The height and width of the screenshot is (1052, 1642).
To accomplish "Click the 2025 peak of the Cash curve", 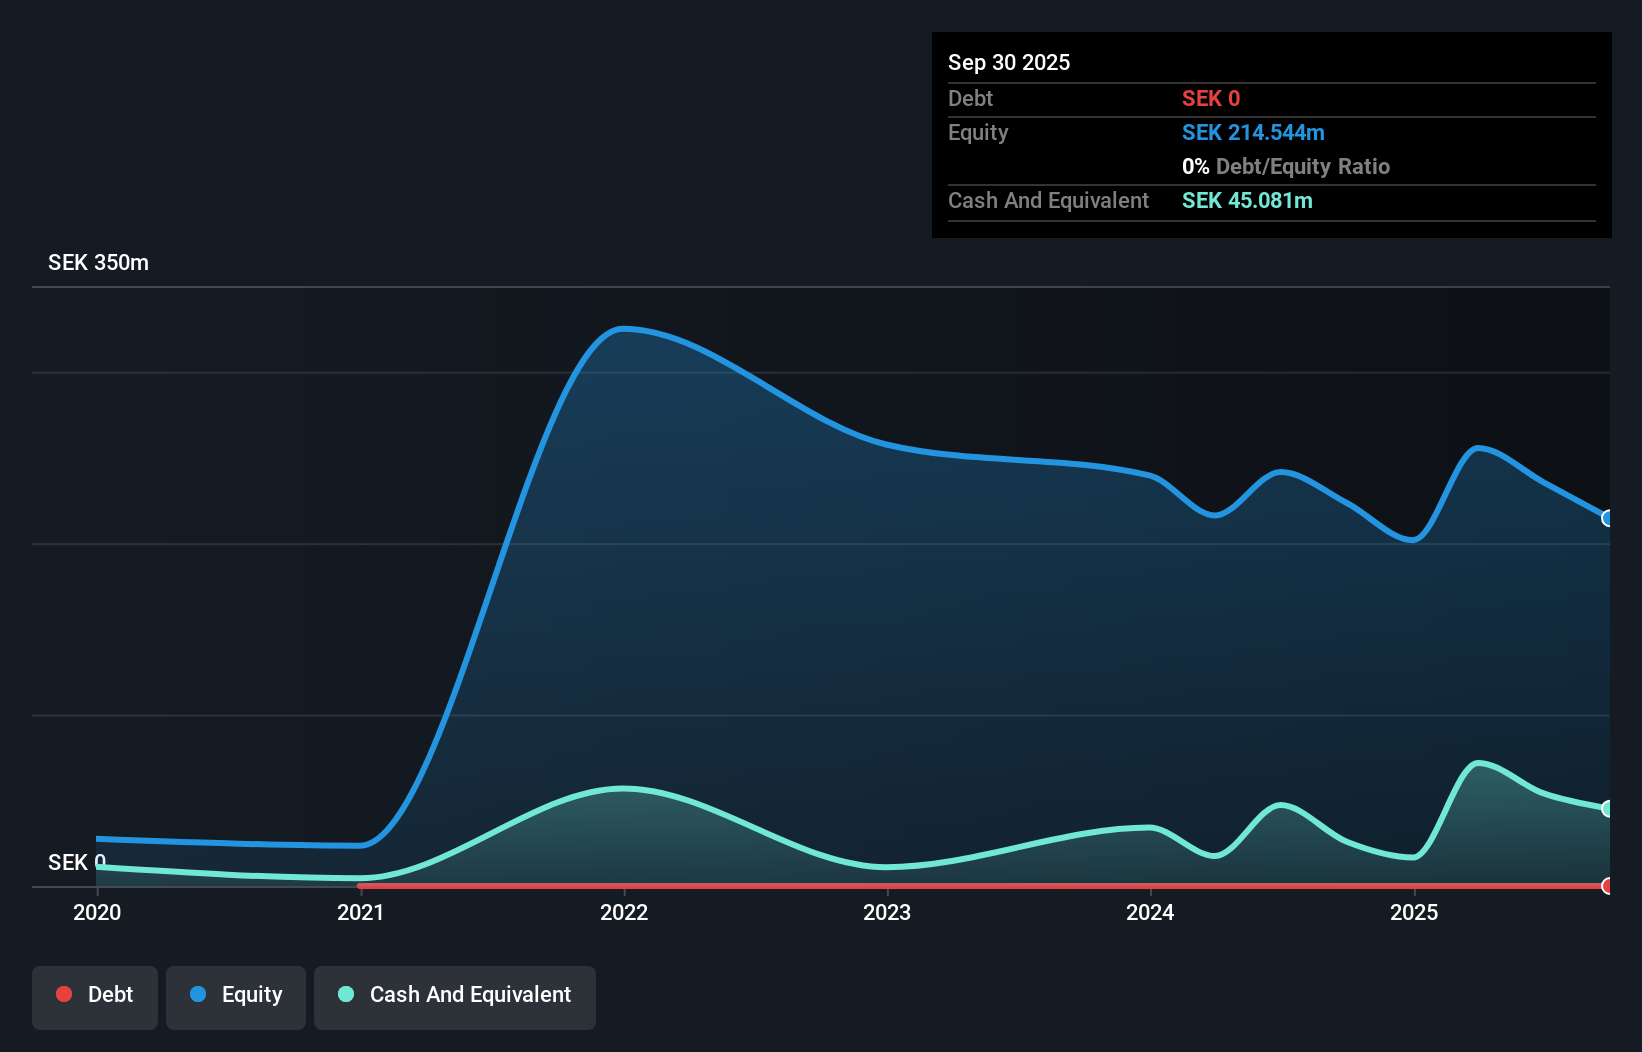I will pos(1479,762).
